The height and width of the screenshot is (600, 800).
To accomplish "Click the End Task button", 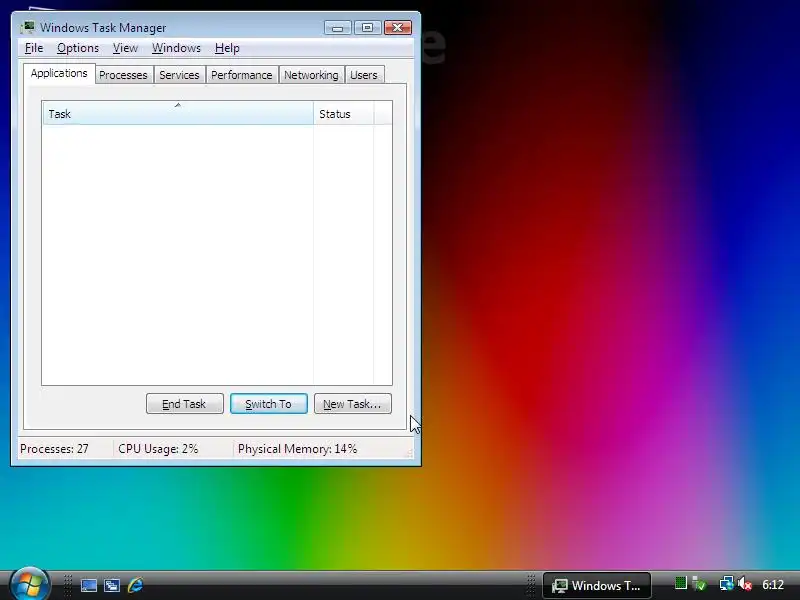I will point(184,404).
